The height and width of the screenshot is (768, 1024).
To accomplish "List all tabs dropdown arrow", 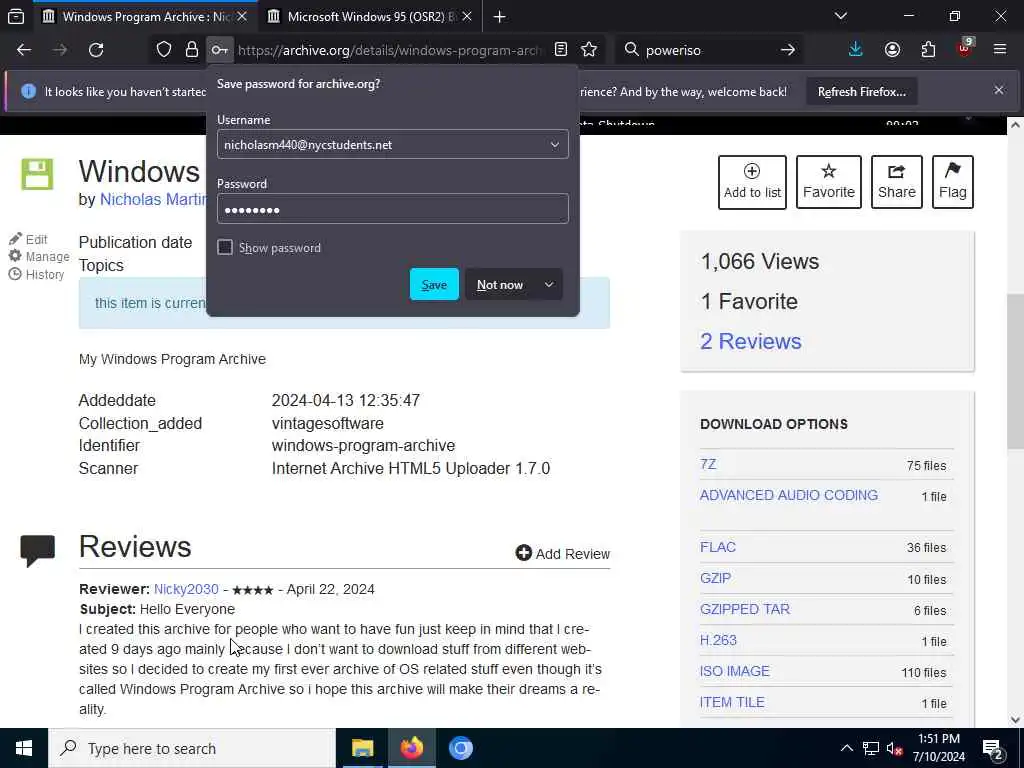I will pos(841,16).
